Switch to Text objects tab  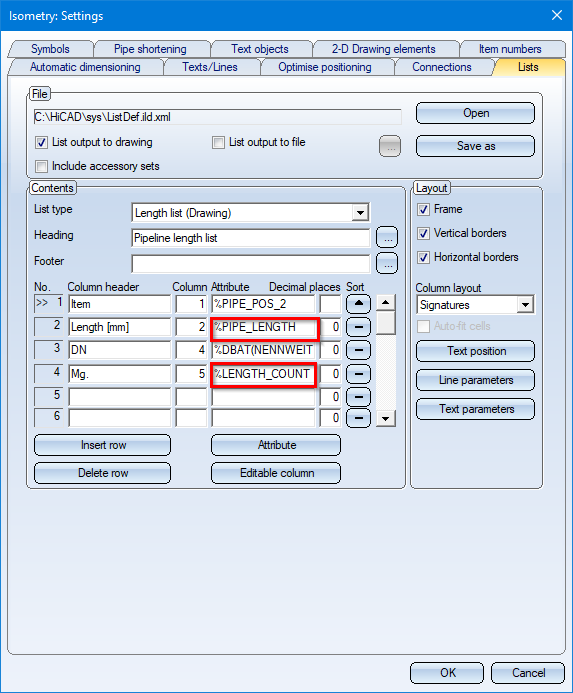pyautogui.click(x=260, y=49)
